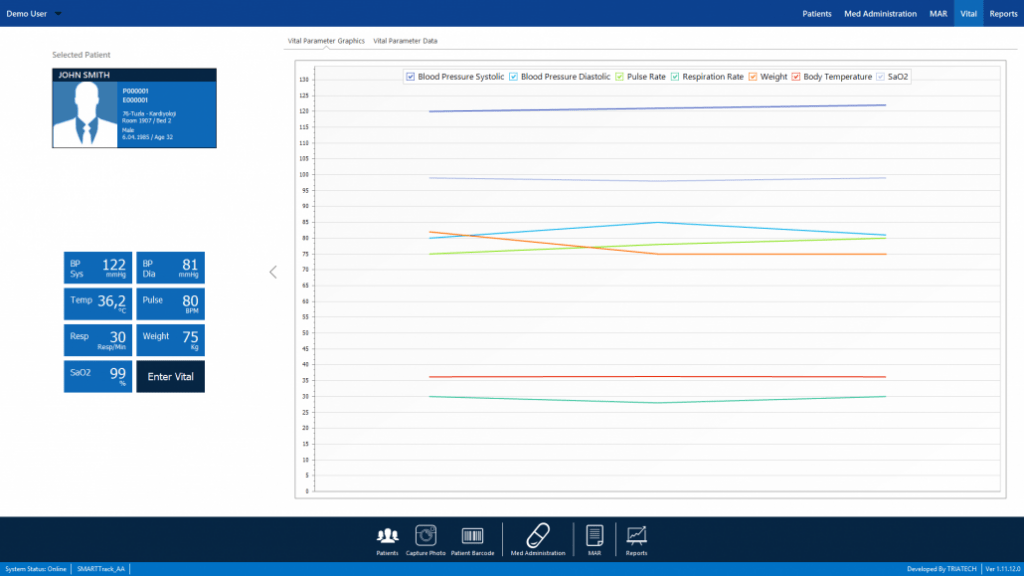Open the Patients icon in bottom toolbar
This screenshot has width=1024, height=576.
pos(387,536)
